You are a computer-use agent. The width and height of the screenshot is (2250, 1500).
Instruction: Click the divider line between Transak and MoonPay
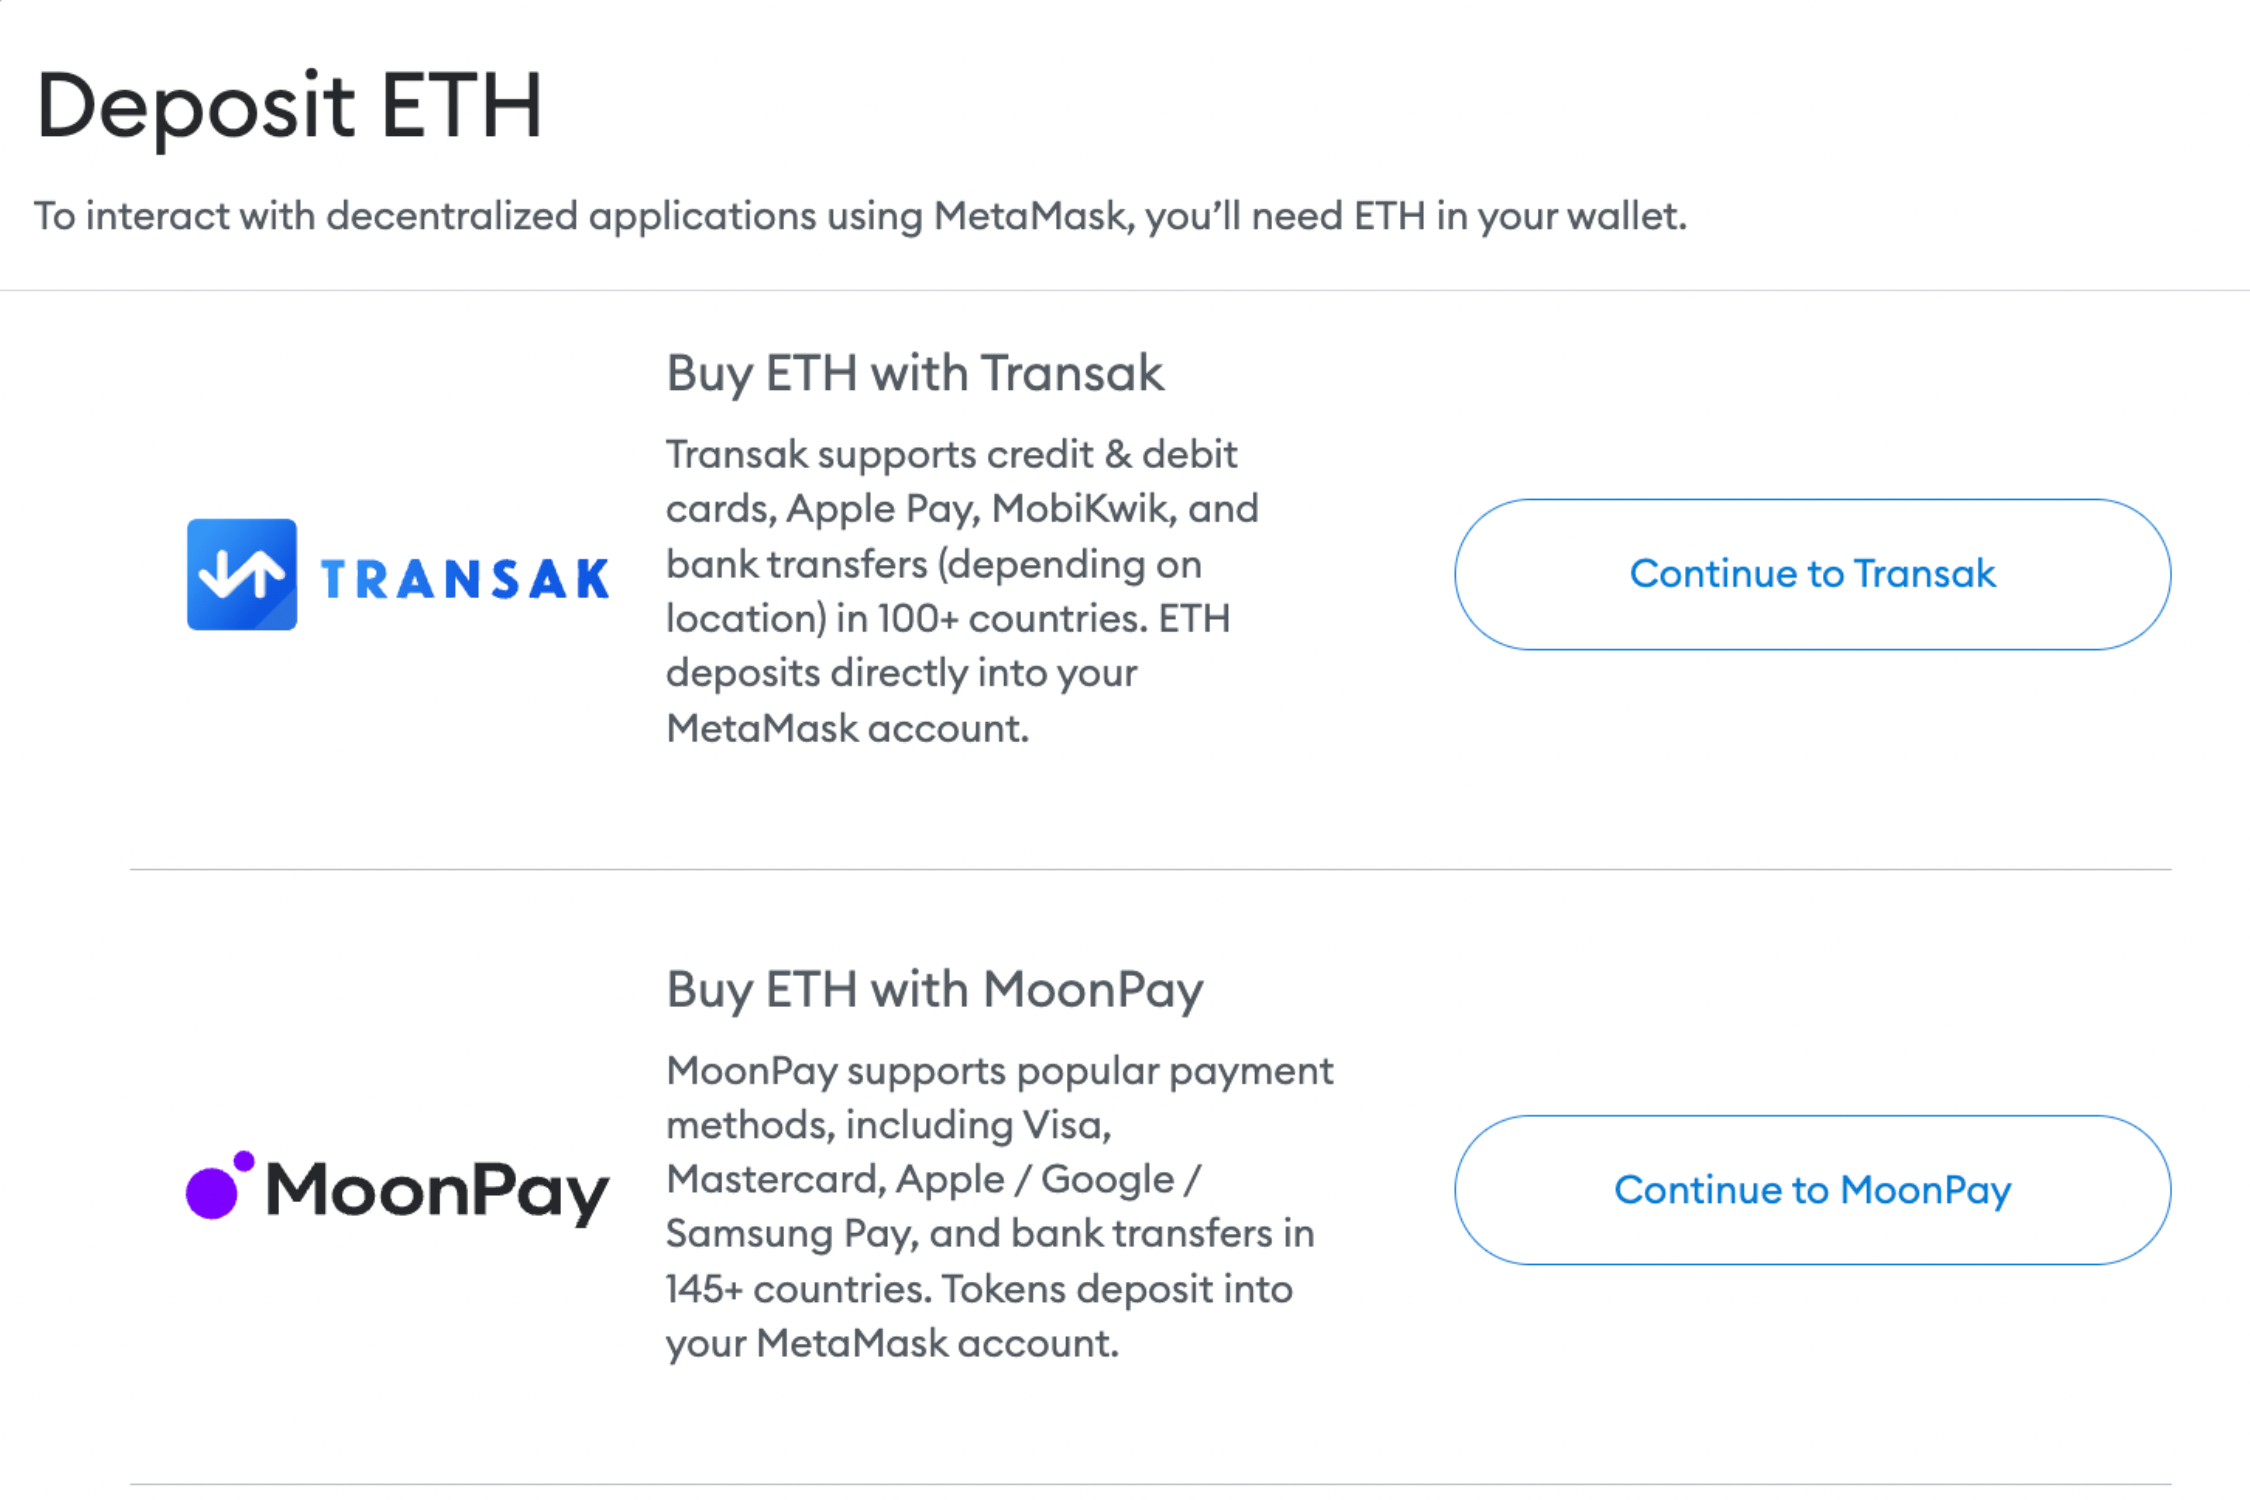click(x=1150, y=869)
